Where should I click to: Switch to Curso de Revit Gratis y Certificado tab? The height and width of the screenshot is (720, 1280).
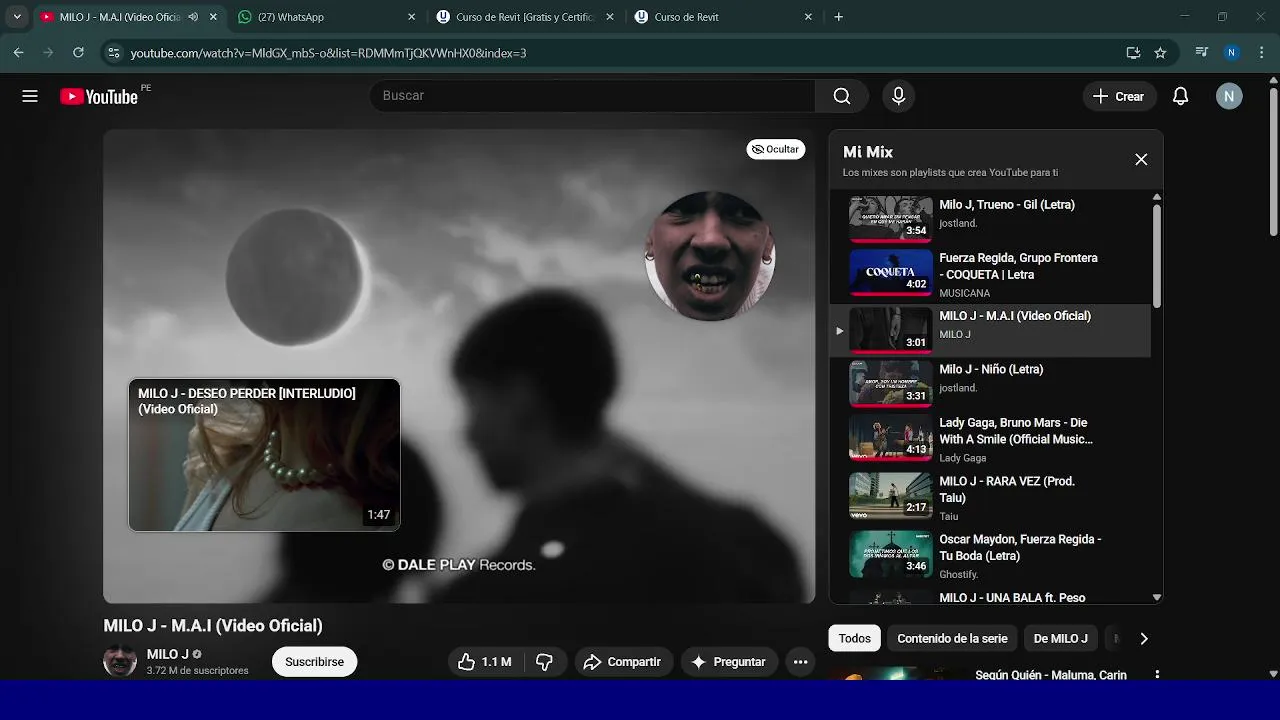(x=525, y=17)
